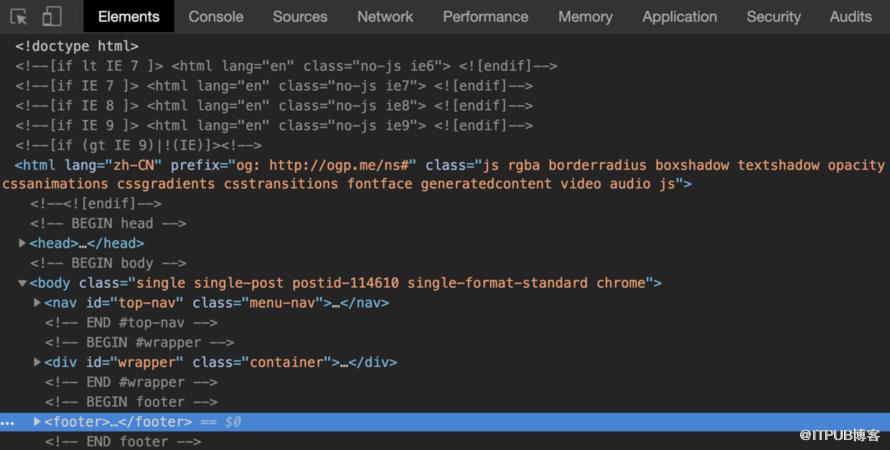
Task: Open the Security tab
Action: point(774,16)
